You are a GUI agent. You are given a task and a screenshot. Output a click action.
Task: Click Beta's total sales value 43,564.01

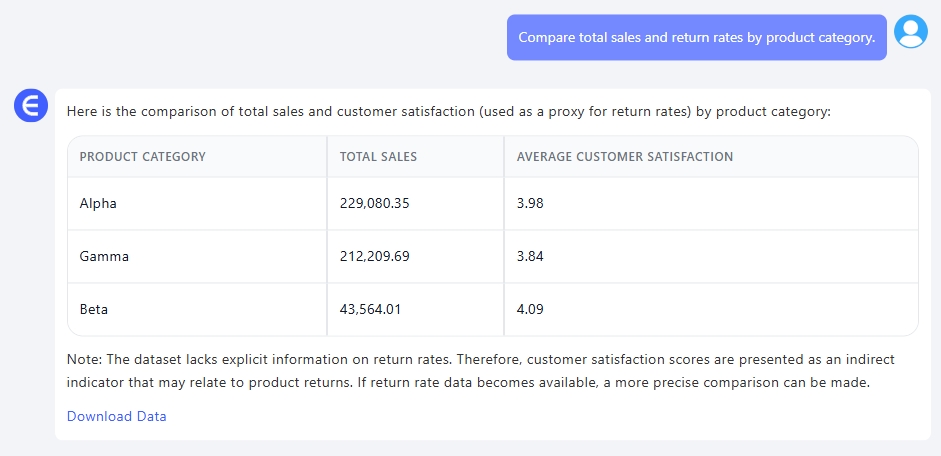pos(371,309)
